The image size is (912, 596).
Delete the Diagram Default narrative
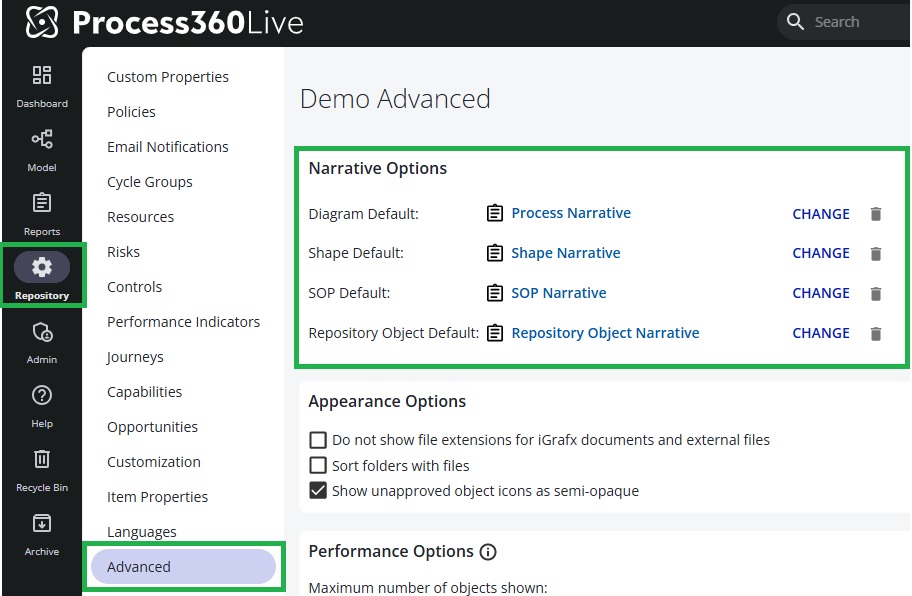pos(876,214)
